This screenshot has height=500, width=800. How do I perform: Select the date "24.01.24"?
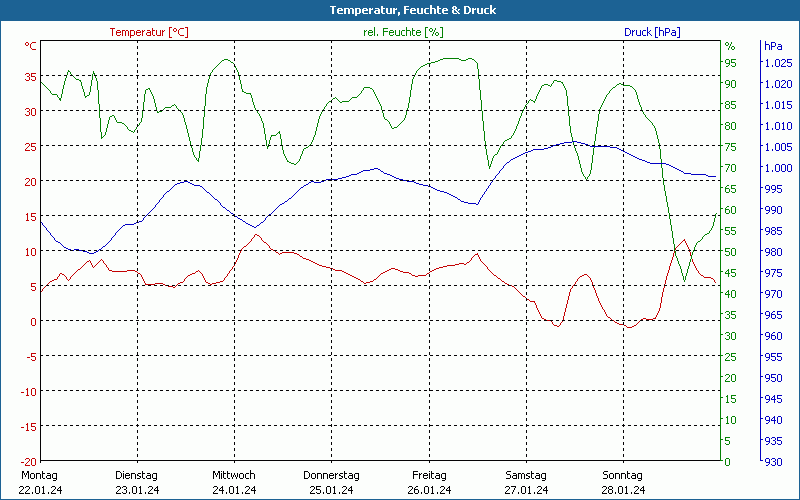point(234,490)
